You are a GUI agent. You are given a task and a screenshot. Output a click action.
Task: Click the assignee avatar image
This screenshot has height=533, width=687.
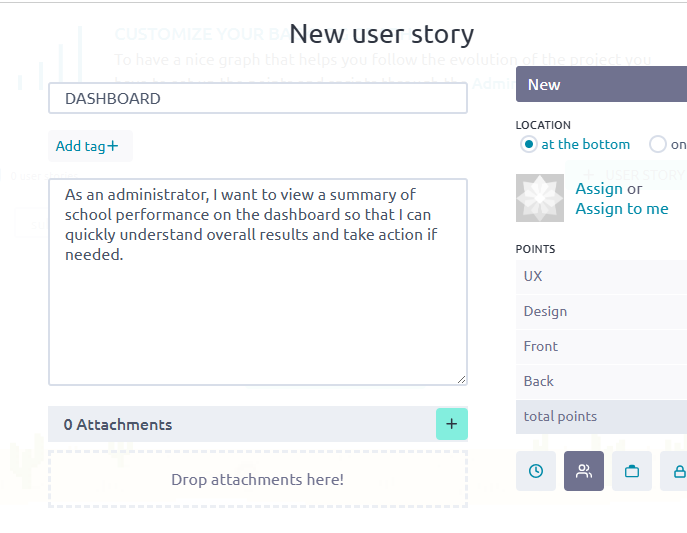point(540,198)
